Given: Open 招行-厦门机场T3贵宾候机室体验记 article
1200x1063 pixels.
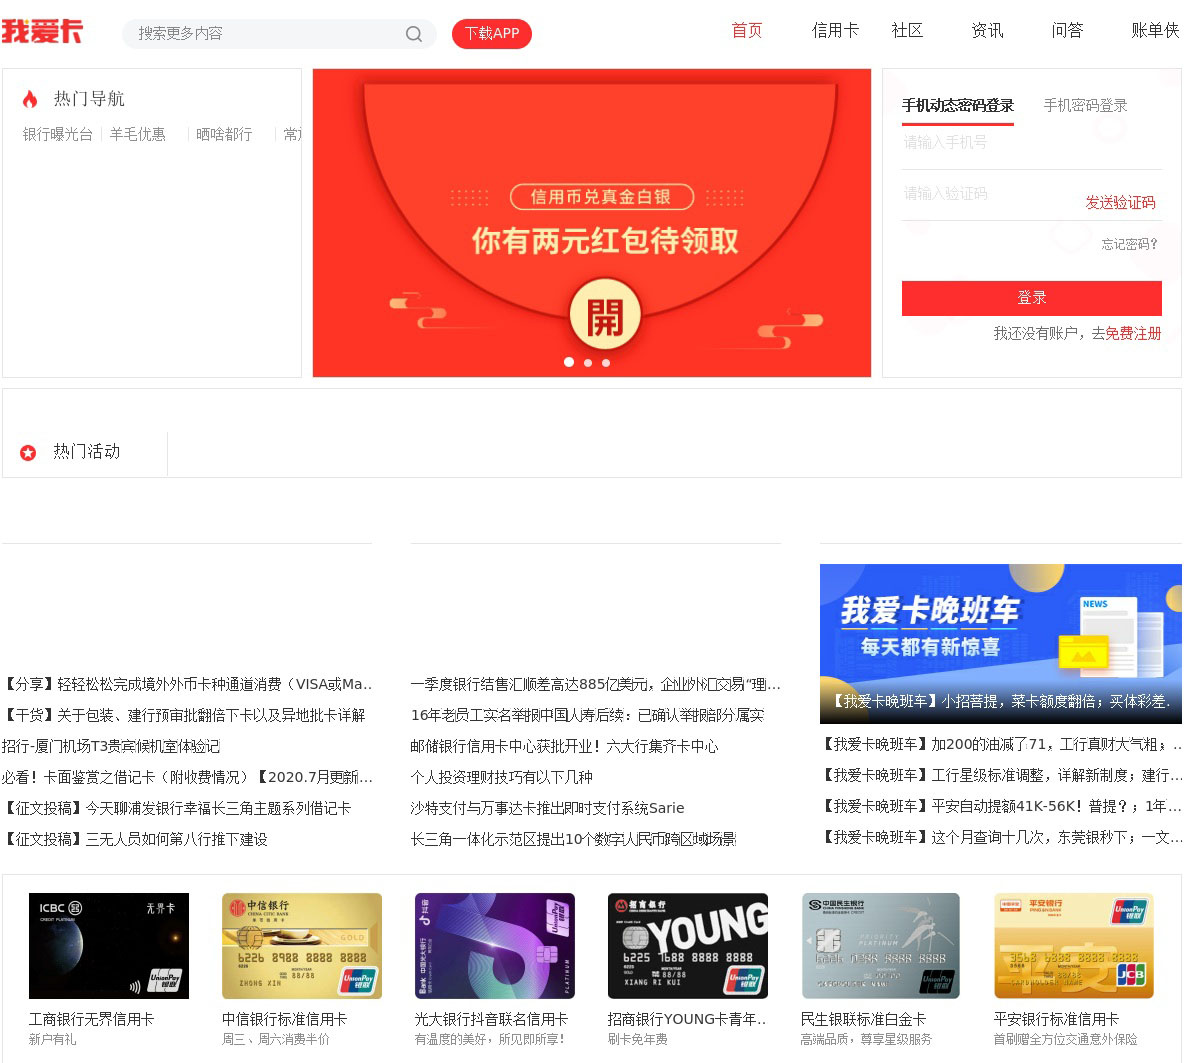Looking at the screenshot, I should [x=111, y=747].
